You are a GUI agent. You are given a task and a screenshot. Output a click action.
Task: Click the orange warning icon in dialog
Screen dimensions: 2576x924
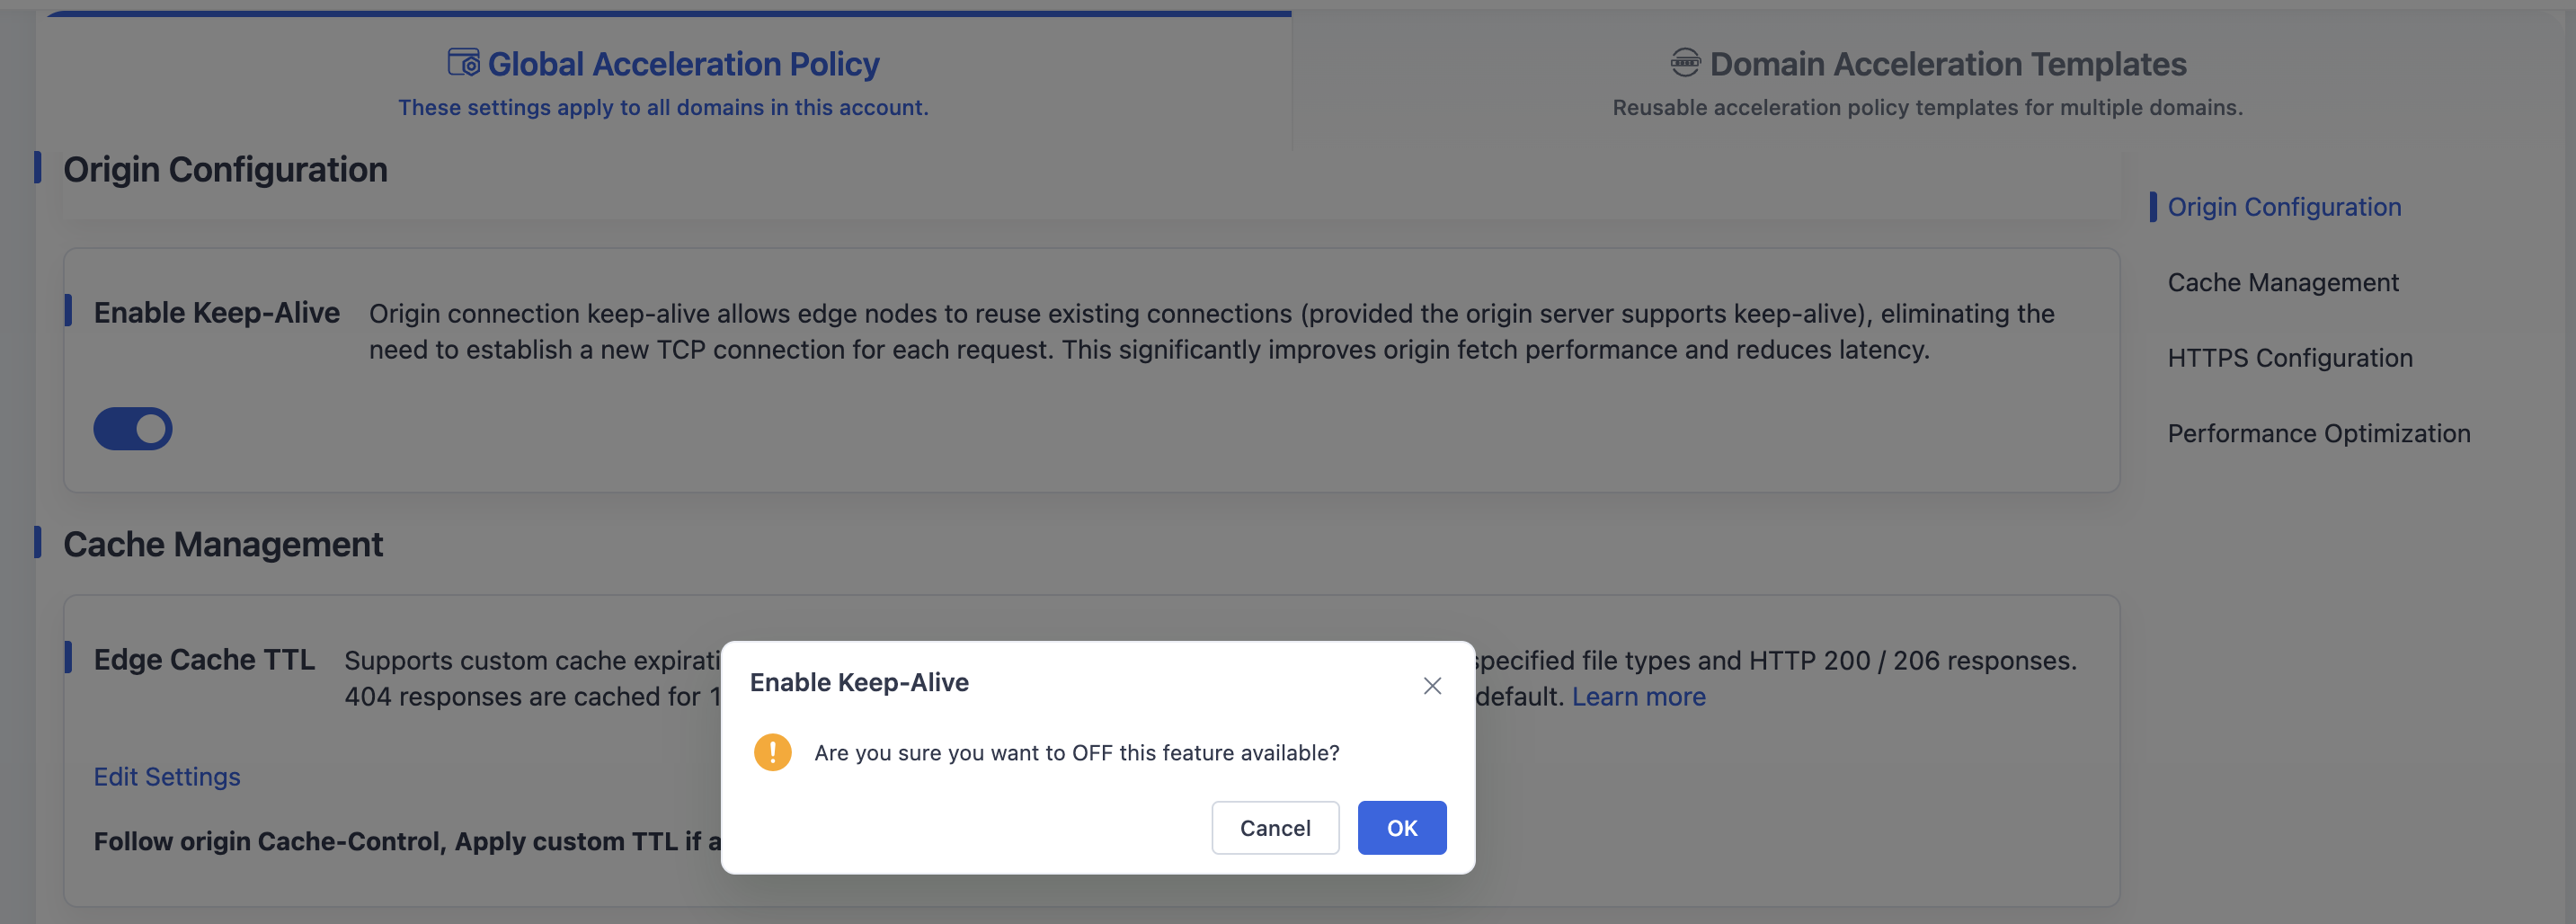772,752
